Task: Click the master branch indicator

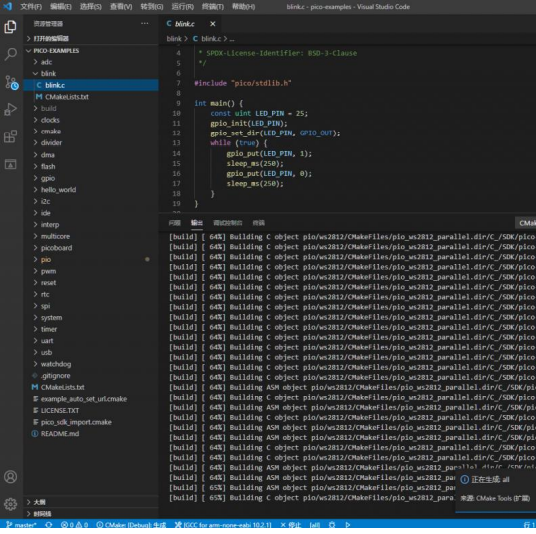Action: (21, 524)
